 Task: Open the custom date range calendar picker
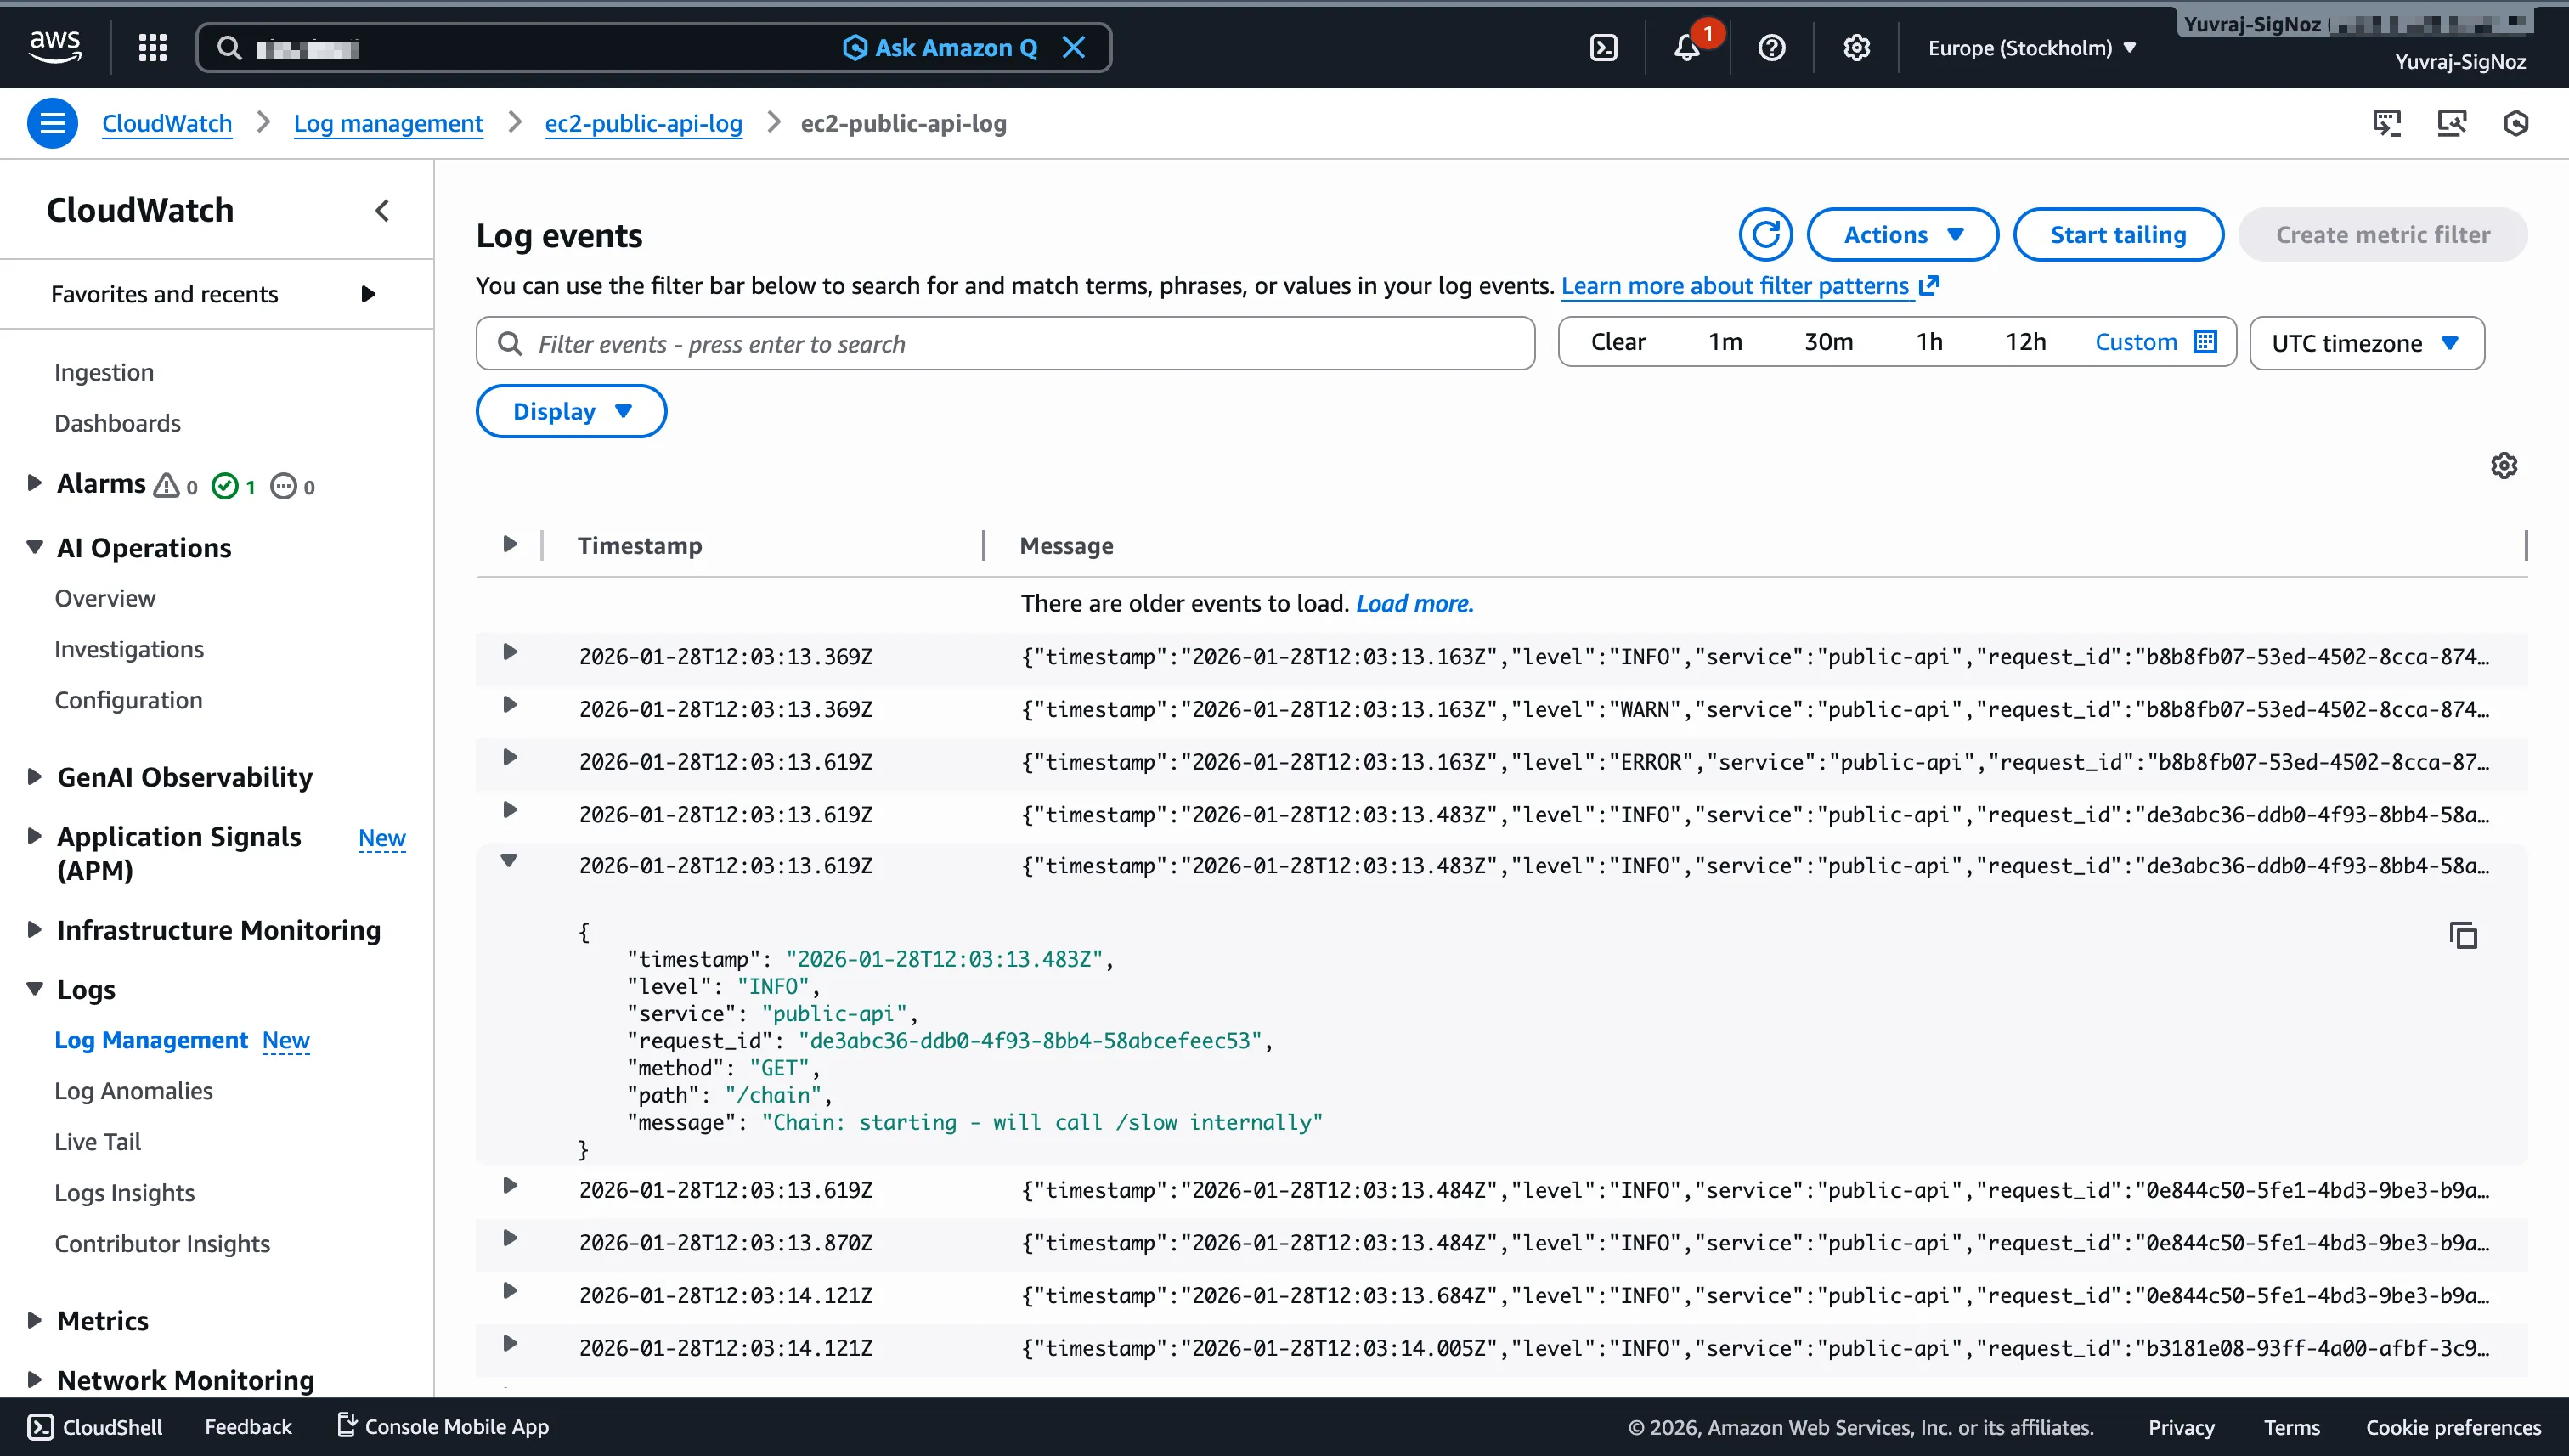2206,341
